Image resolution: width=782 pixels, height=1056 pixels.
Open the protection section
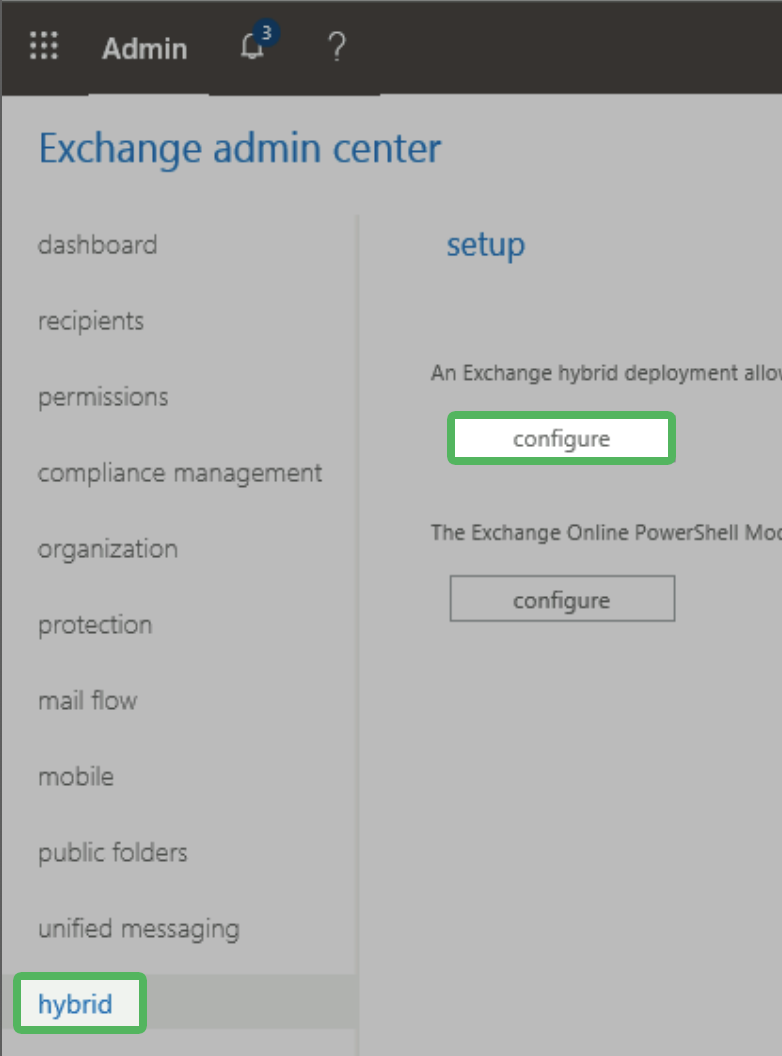tap(95, 624)
